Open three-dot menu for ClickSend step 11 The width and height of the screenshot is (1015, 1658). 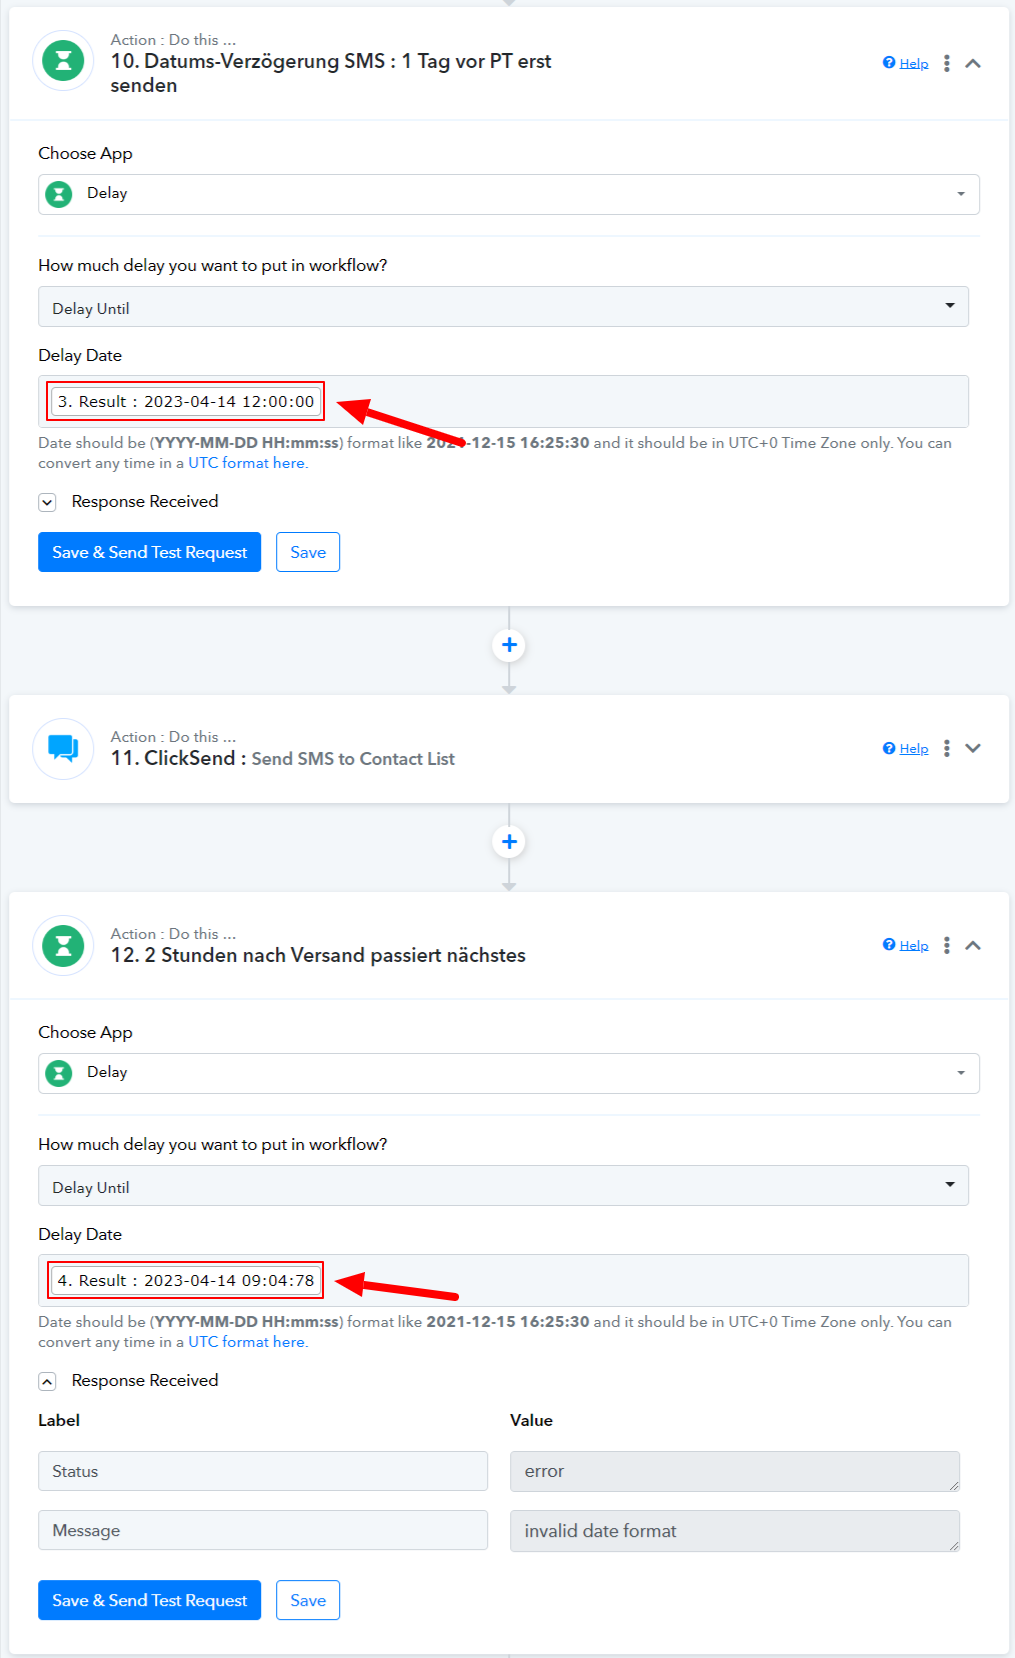[946, 748]
